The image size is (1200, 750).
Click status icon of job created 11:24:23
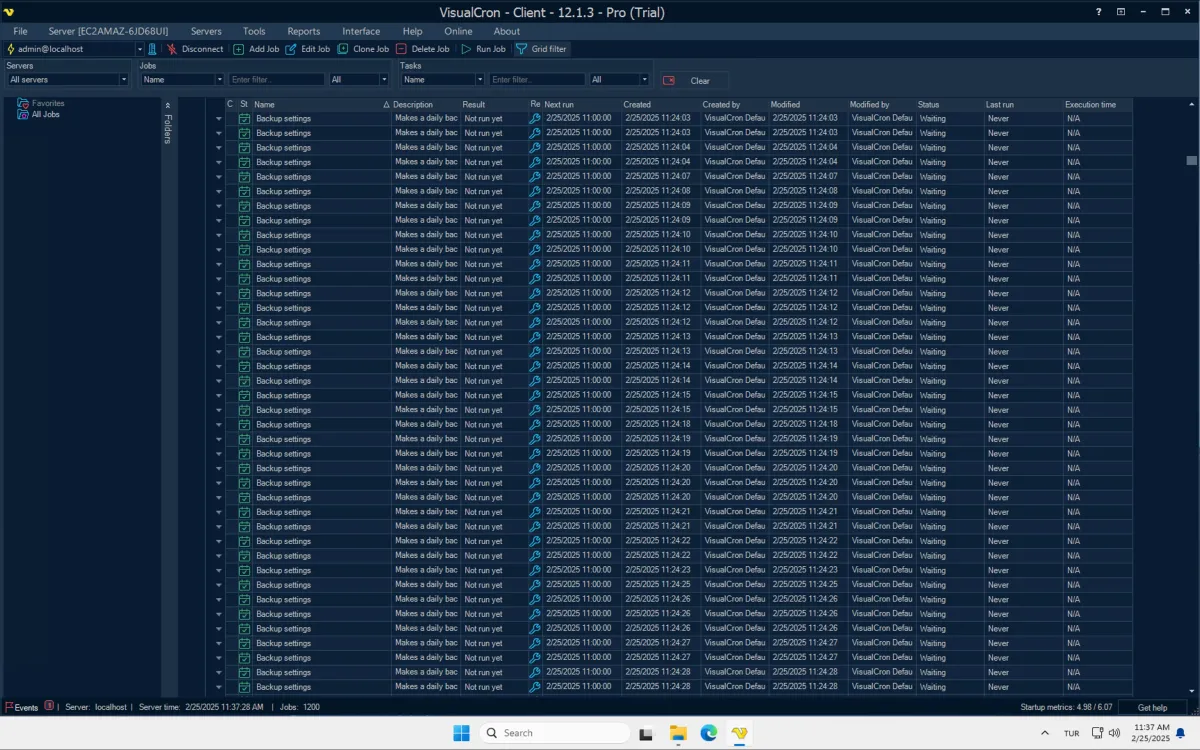coord(244,570)
